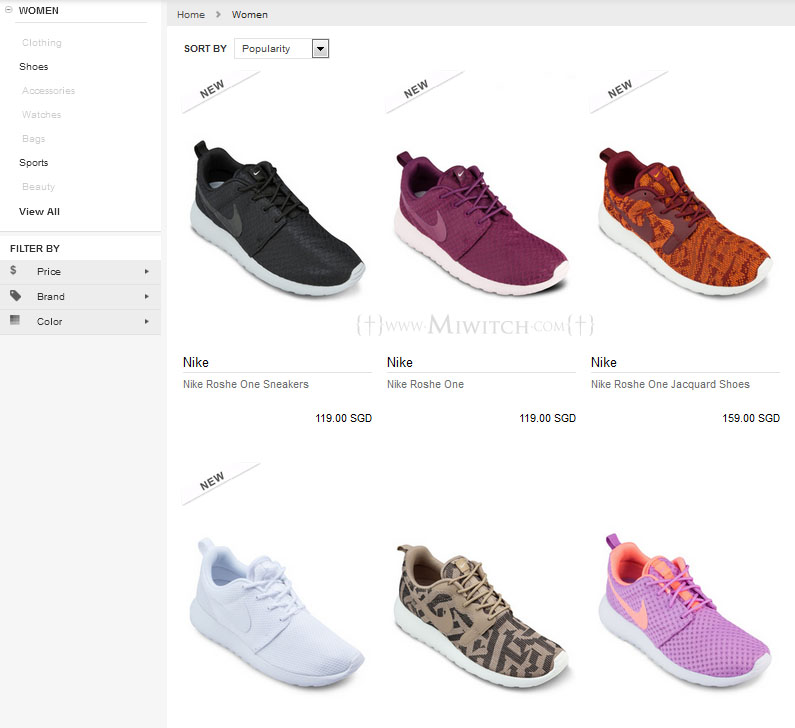This screenshot has width=795, height=728.
Task: Expand the Color filter arrow
Action: click(x=147, y=321)
